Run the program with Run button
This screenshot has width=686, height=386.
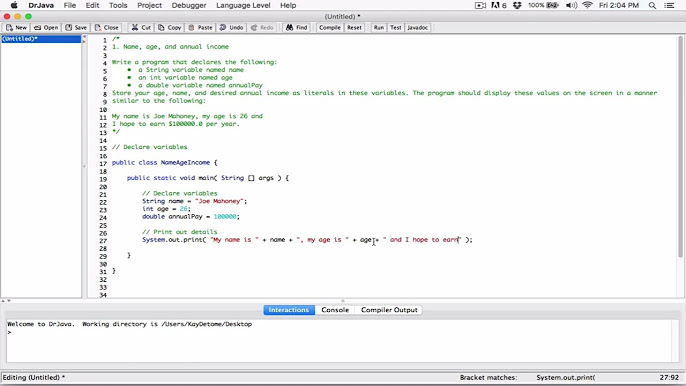pos(378,28)
